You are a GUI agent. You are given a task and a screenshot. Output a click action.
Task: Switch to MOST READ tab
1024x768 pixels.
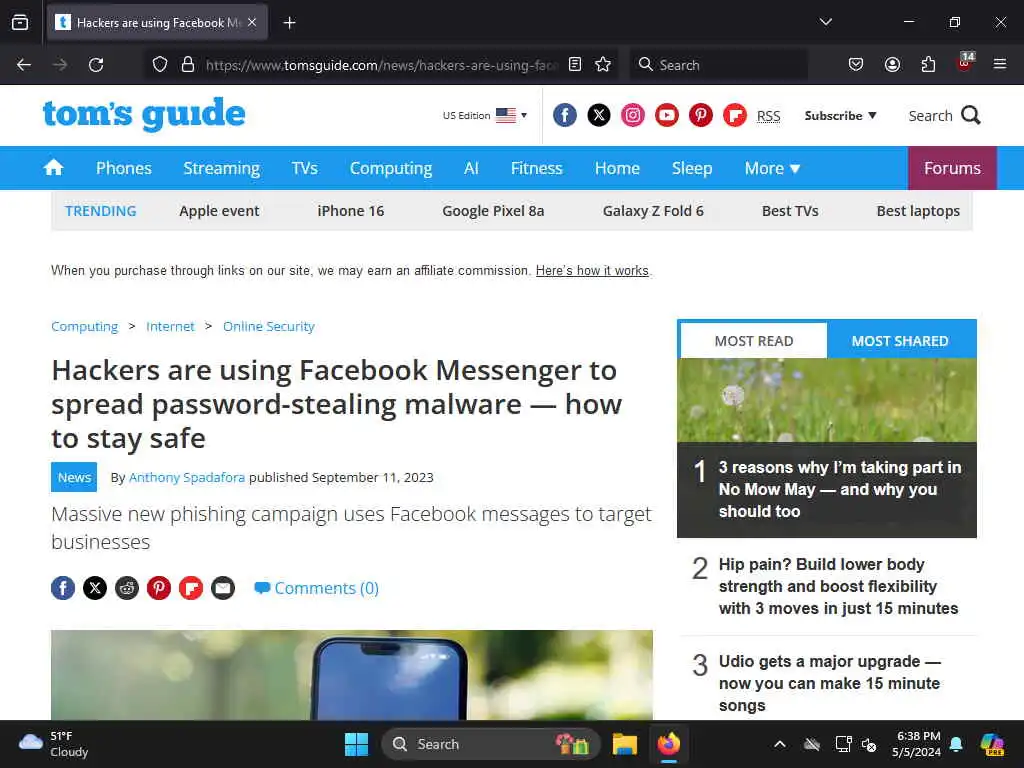coord(754,340)
